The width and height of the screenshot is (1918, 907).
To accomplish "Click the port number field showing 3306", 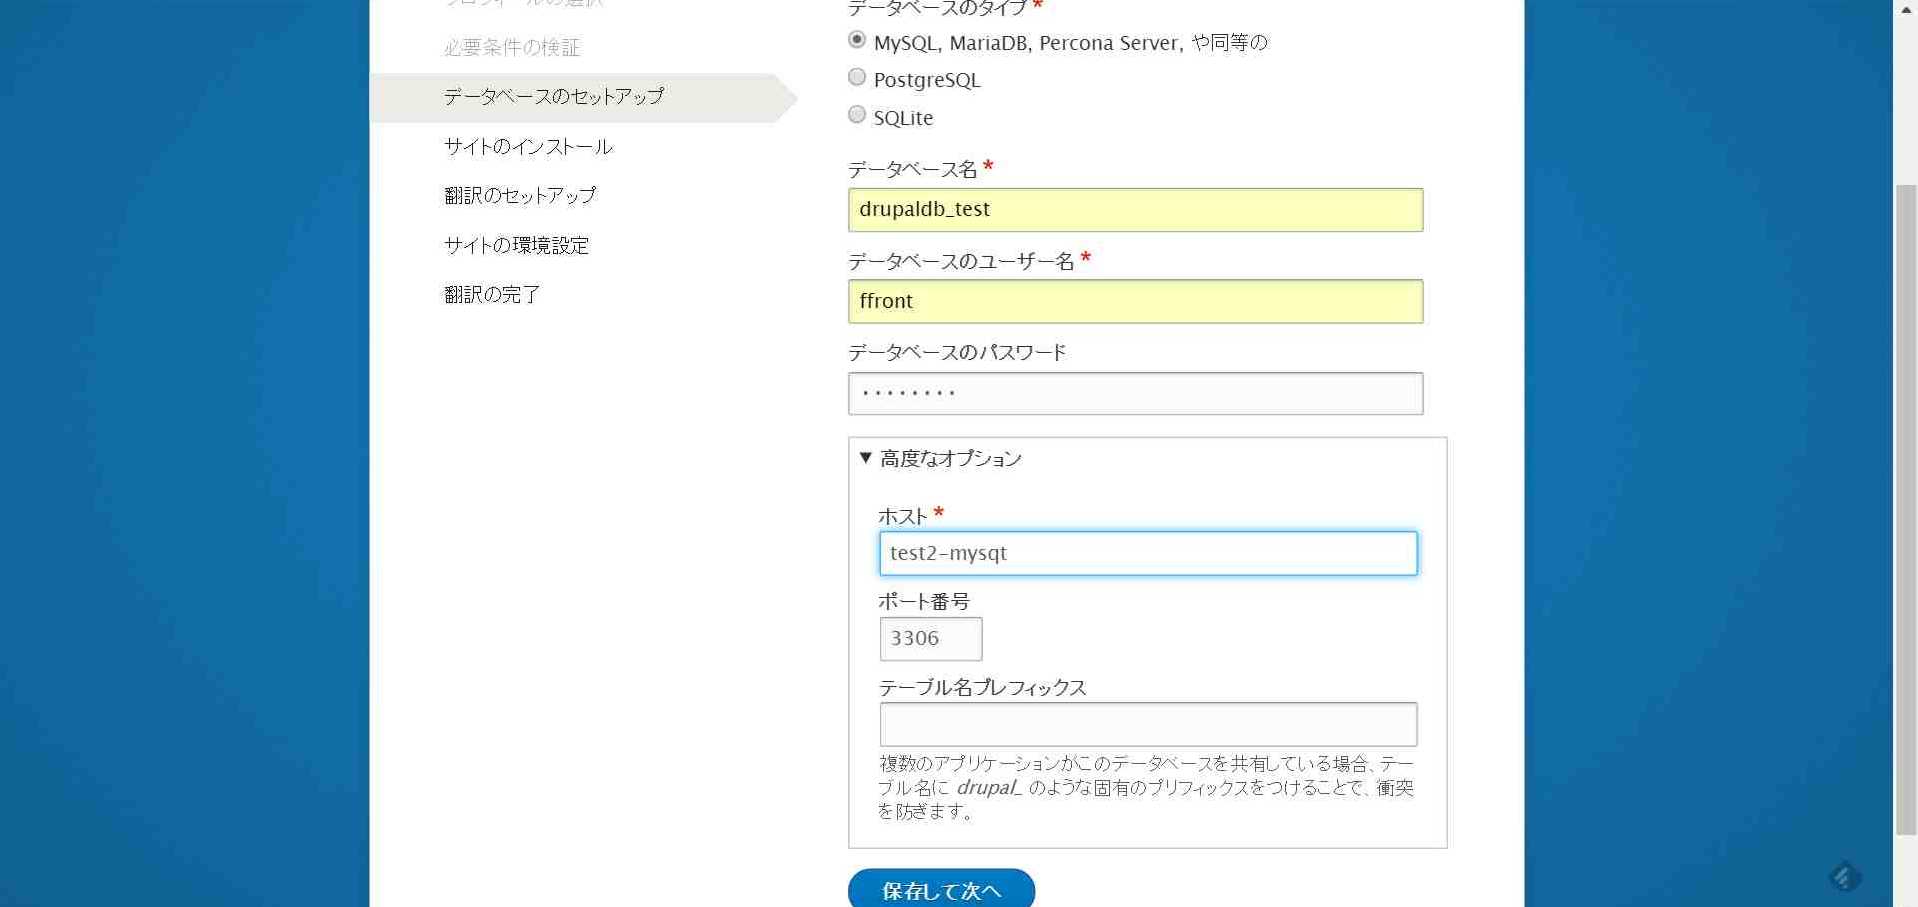I will pyautogui.click(x=931, y=639).
